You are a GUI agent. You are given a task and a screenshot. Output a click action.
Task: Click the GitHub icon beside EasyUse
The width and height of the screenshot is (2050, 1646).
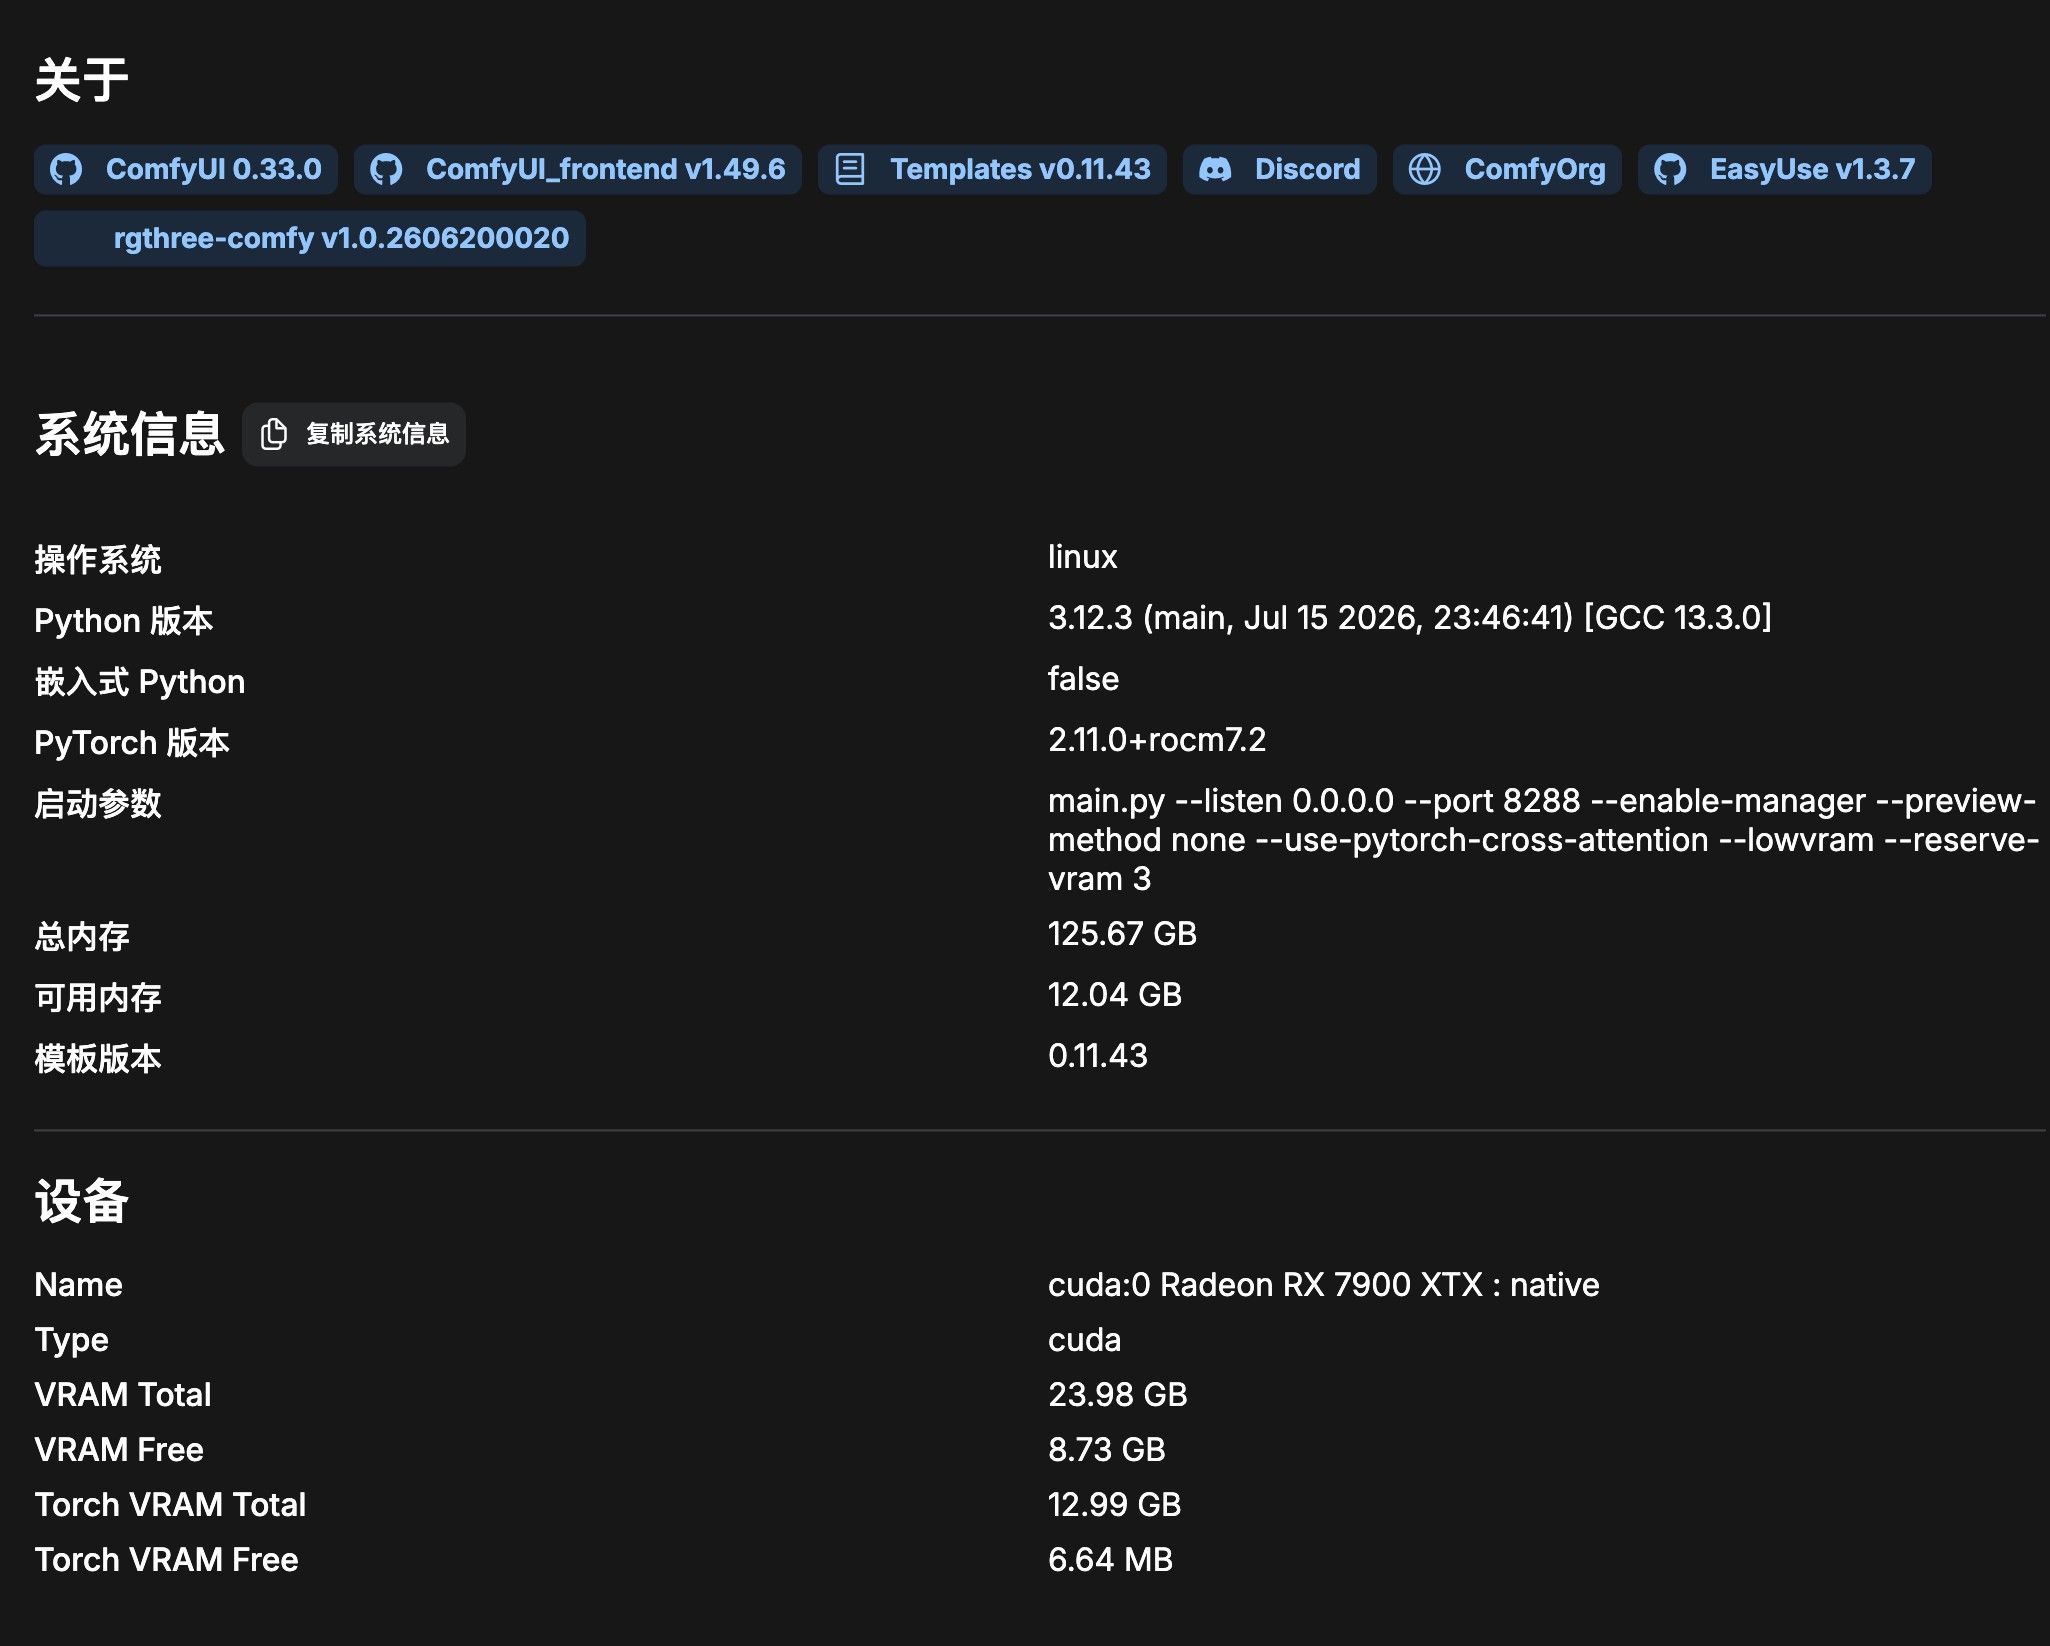tap(1670, 169)
